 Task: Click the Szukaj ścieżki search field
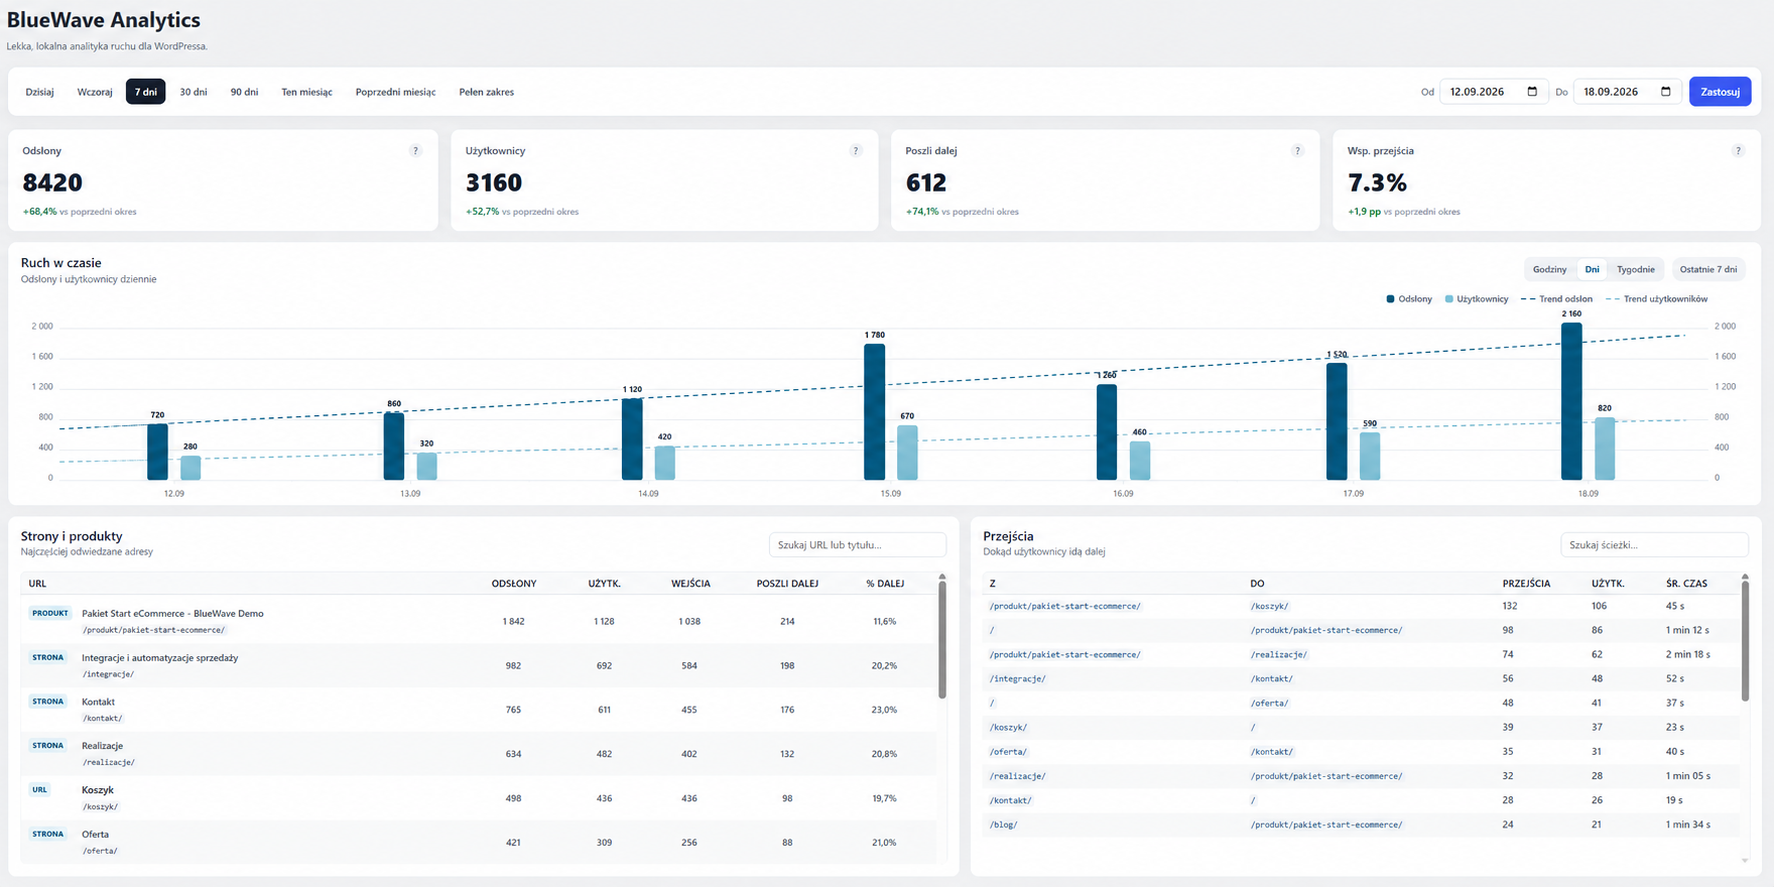1654,545
